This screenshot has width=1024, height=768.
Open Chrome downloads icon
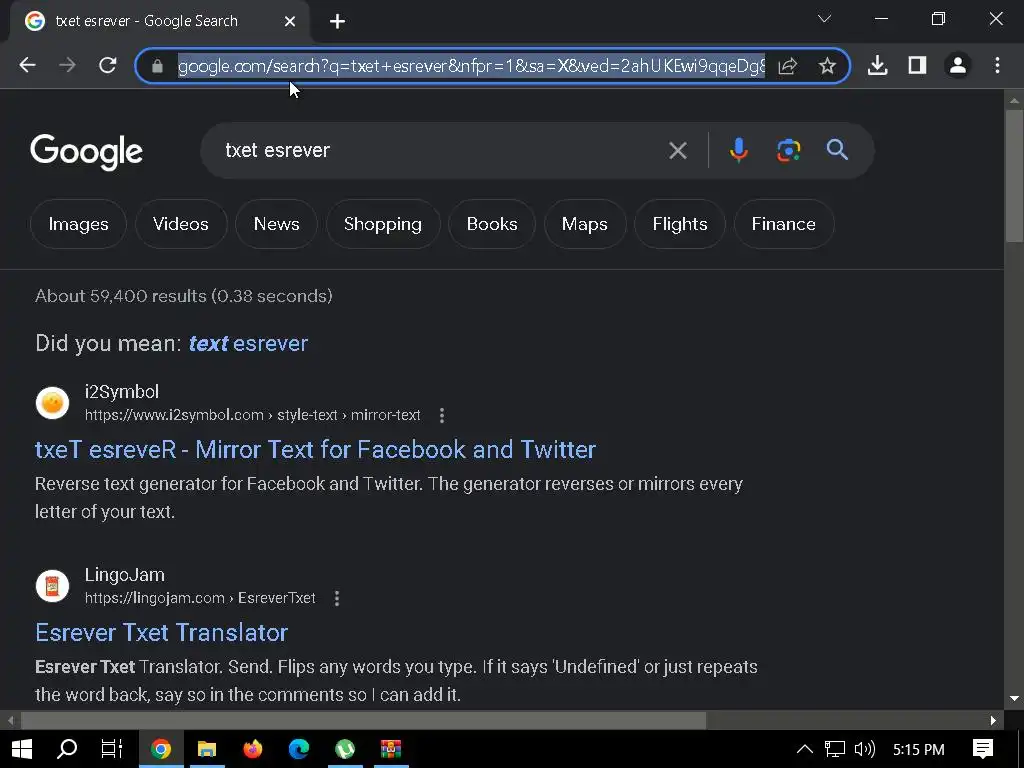point(878,65)
